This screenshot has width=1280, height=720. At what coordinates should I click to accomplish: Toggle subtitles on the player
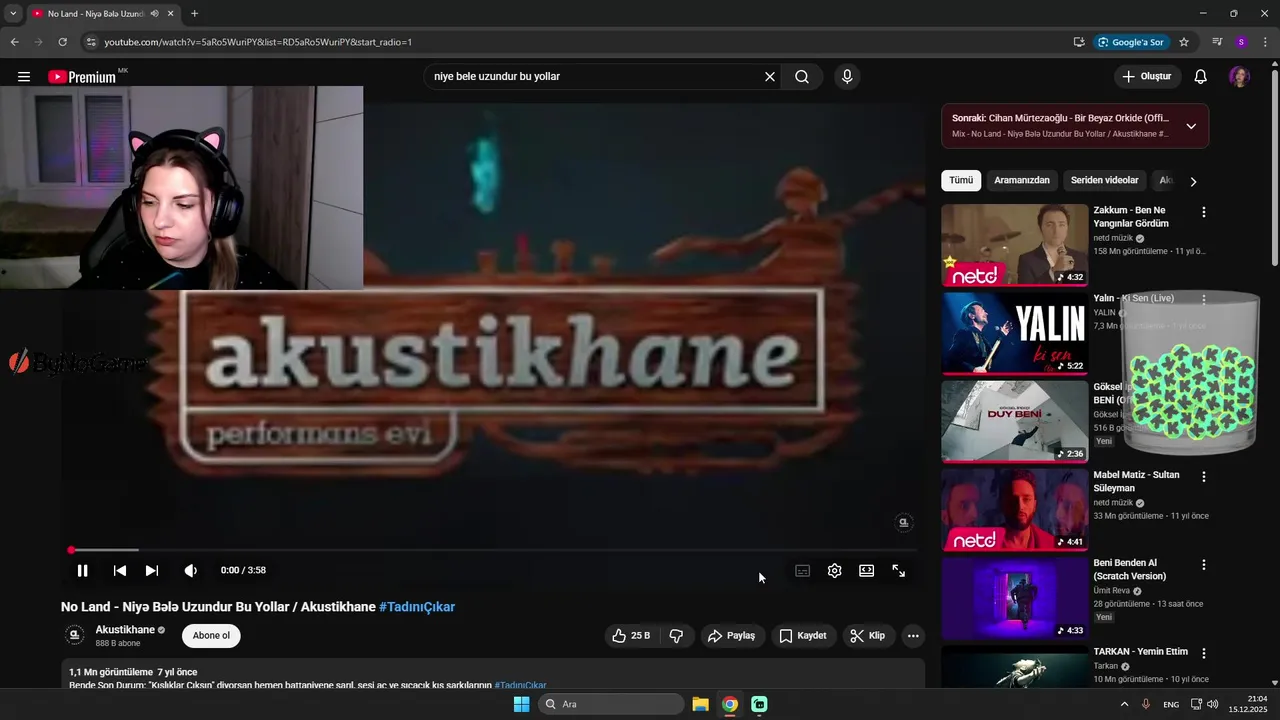coord(803,571)
